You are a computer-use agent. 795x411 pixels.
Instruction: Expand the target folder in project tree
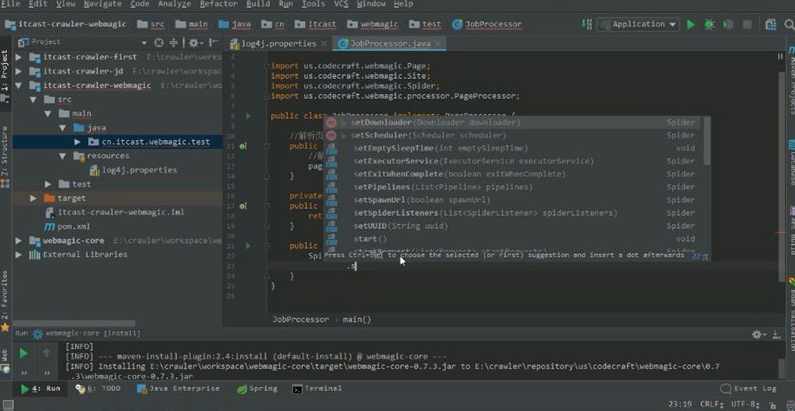click(33, 198)
